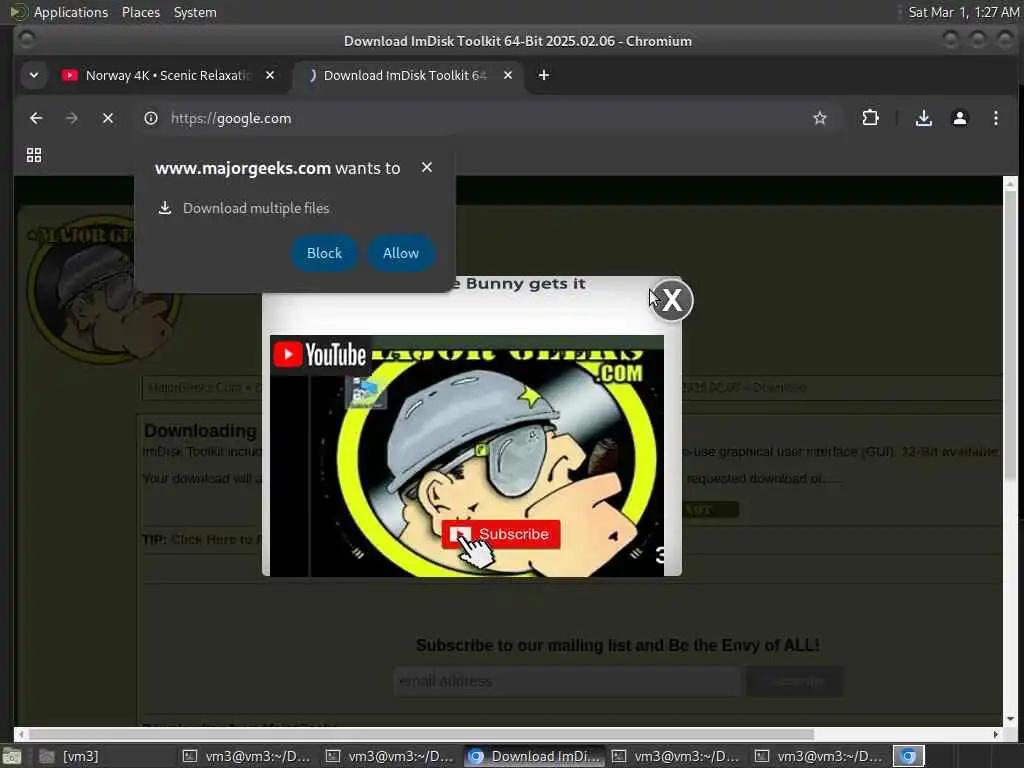Stop loading the page
Image resolution: width=1024 pixels, height=768 pixels.
click(x=108, y=118)
